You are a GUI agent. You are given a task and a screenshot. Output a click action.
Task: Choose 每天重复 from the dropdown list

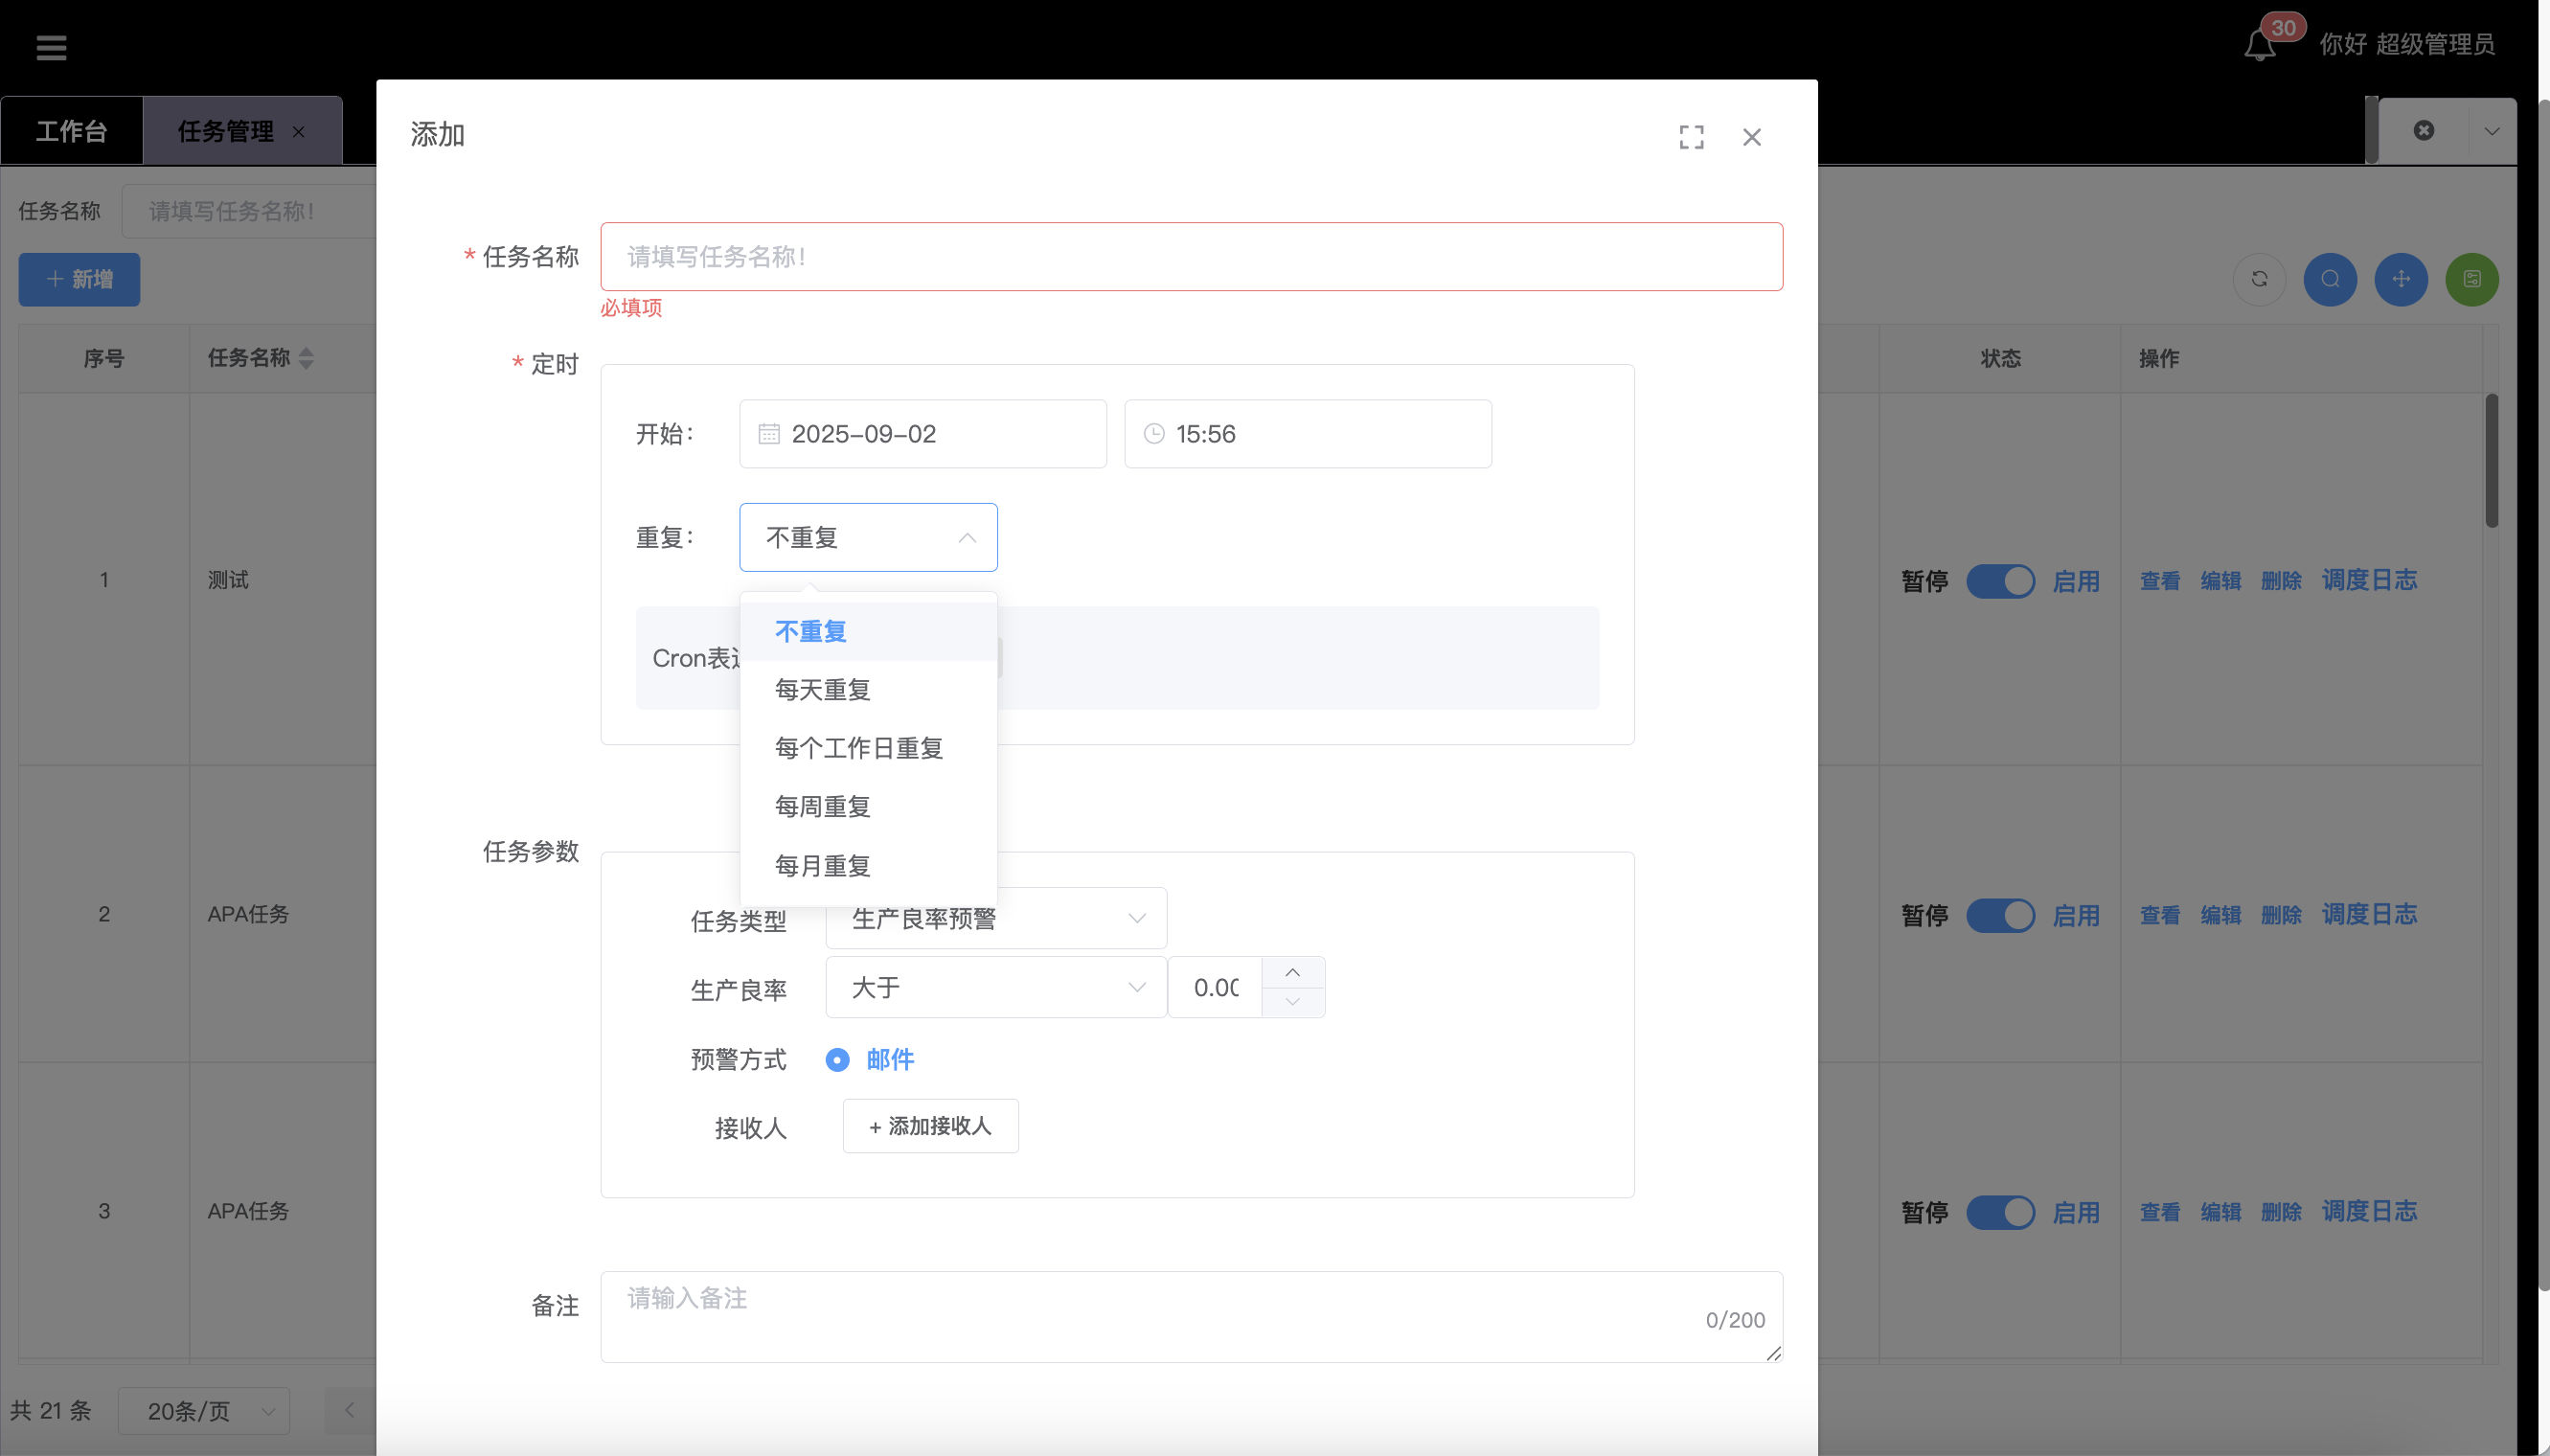(822, 690)
